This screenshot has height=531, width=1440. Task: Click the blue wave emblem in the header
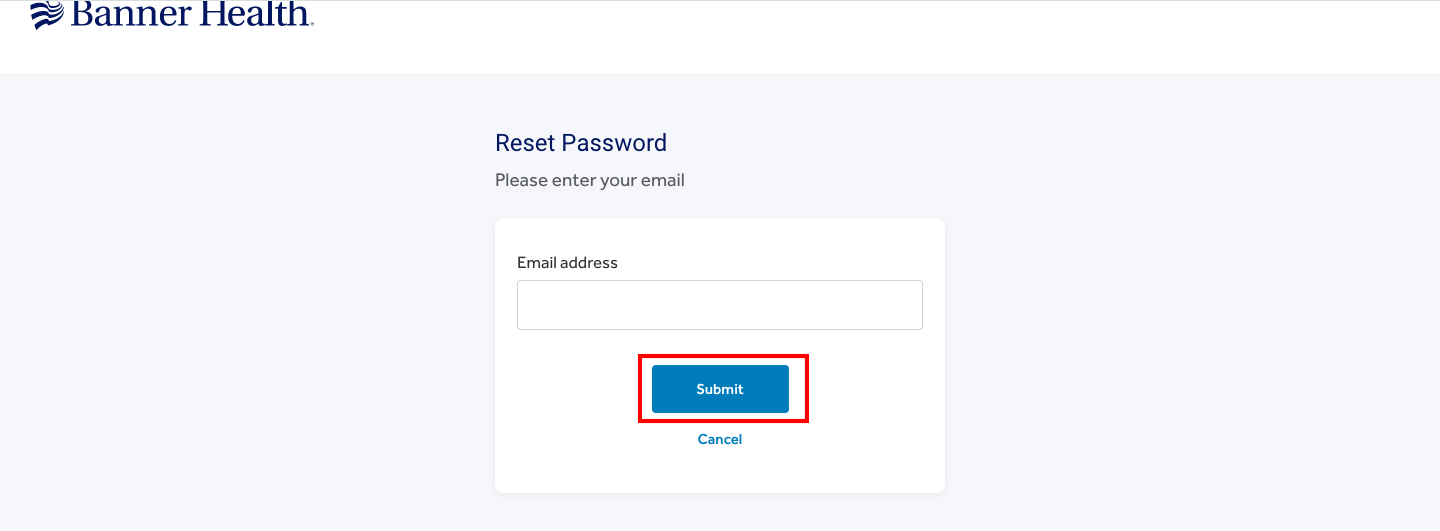(x=47, y=15)
